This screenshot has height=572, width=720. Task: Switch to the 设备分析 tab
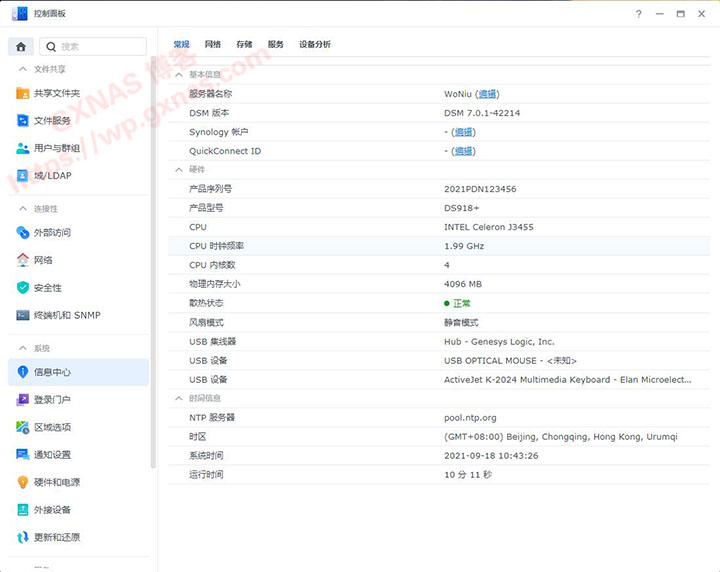click(x=315, y=45)
